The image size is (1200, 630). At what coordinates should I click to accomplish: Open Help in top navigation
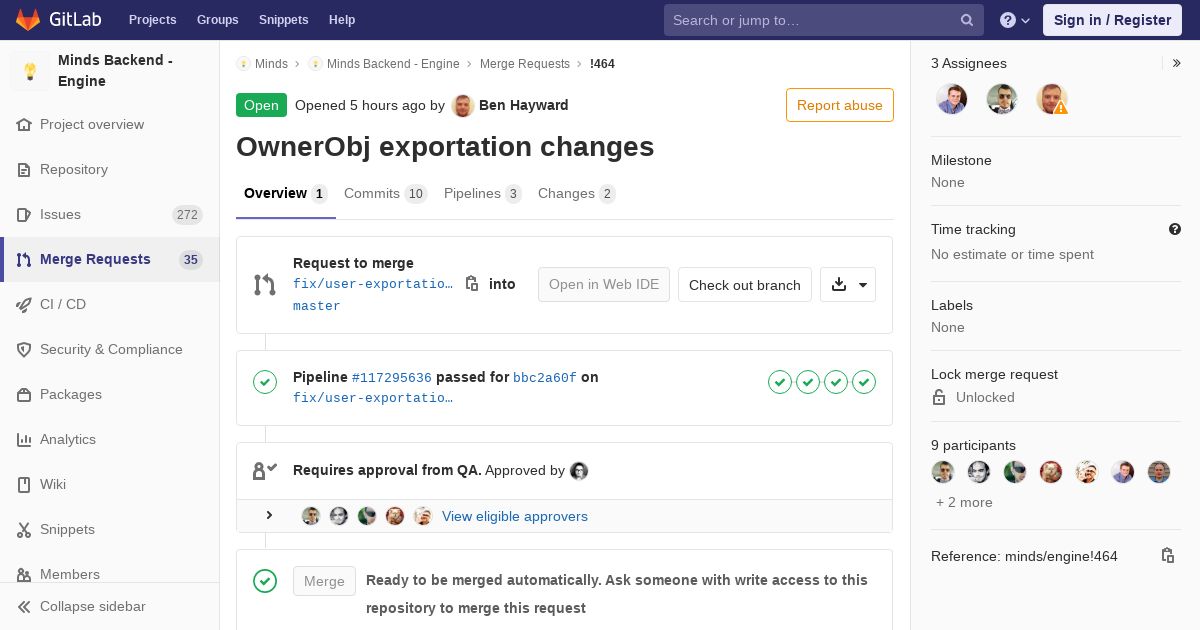tap(342, 20)
